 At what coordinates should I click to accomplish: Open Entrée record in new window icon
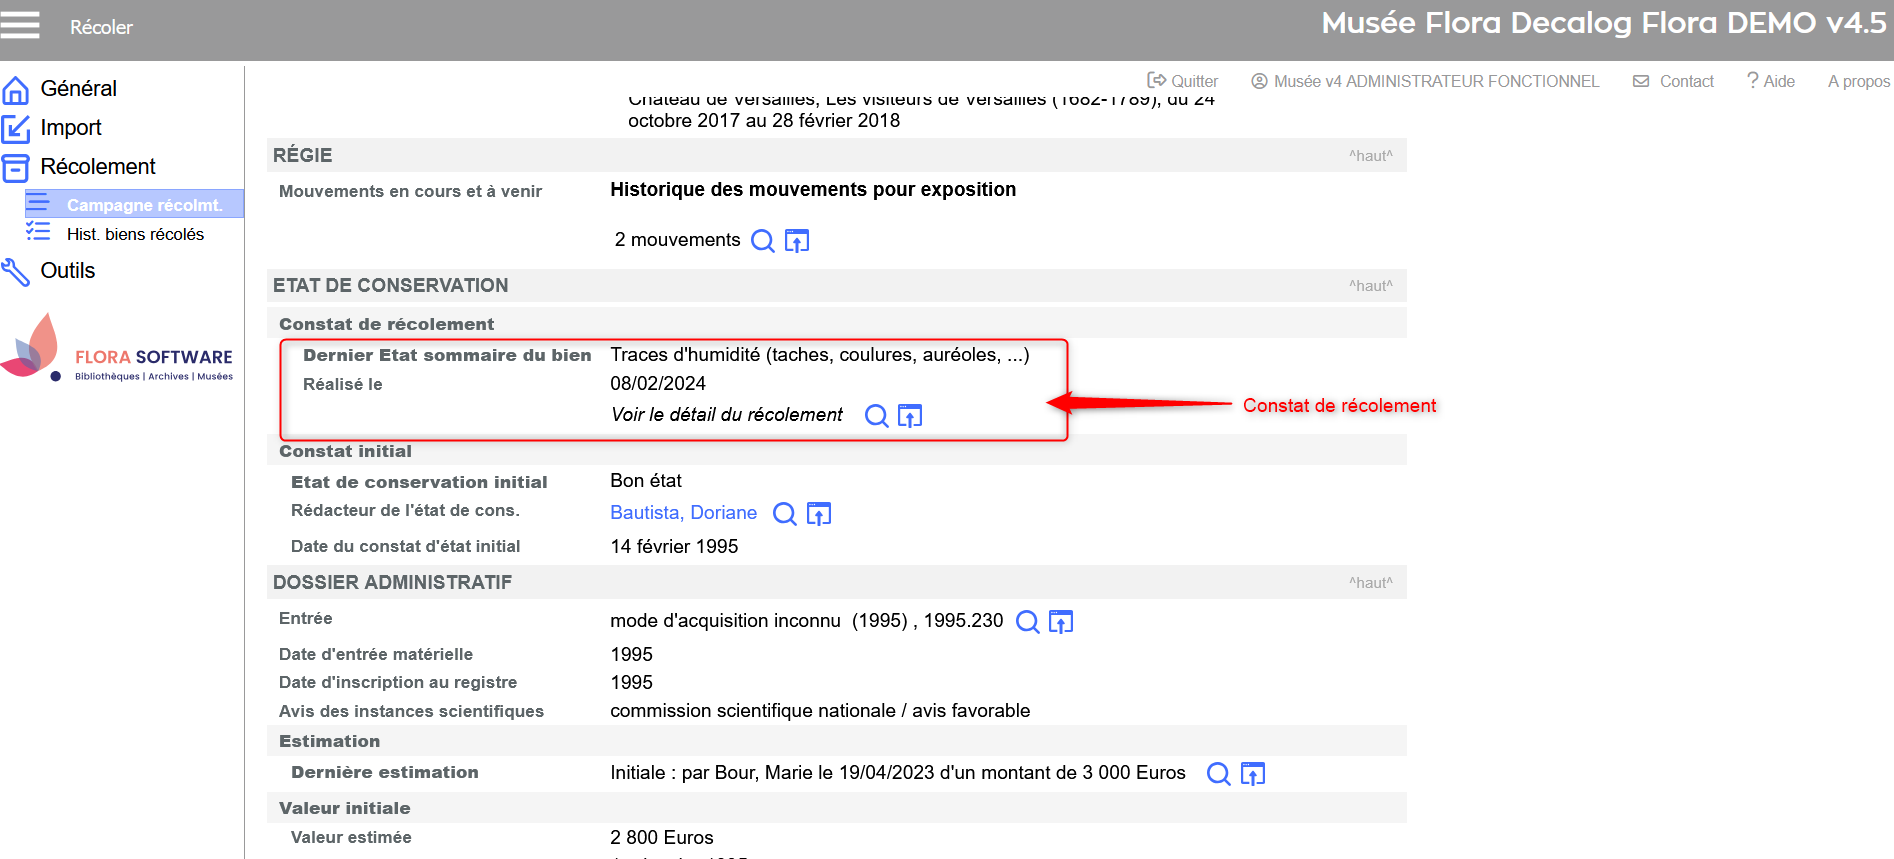pyautogui.click(x=1061, y=622)
